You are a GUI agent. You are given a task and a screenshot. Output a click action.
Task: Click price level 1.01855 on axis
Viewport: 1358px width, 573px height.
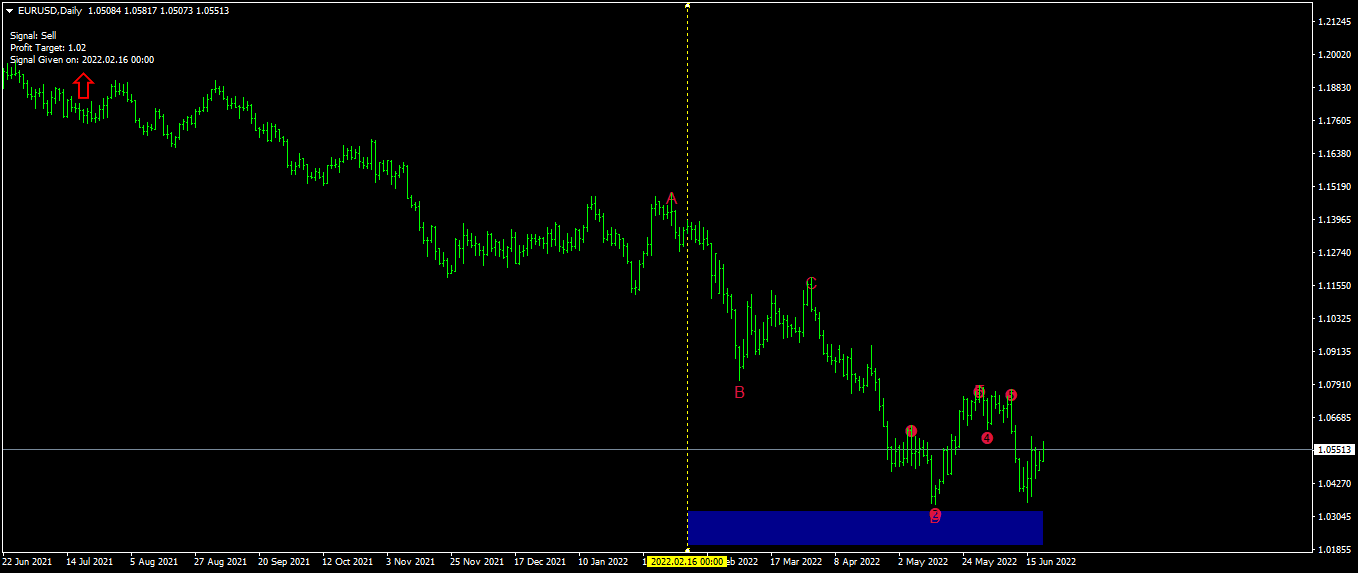point(1335,550)
